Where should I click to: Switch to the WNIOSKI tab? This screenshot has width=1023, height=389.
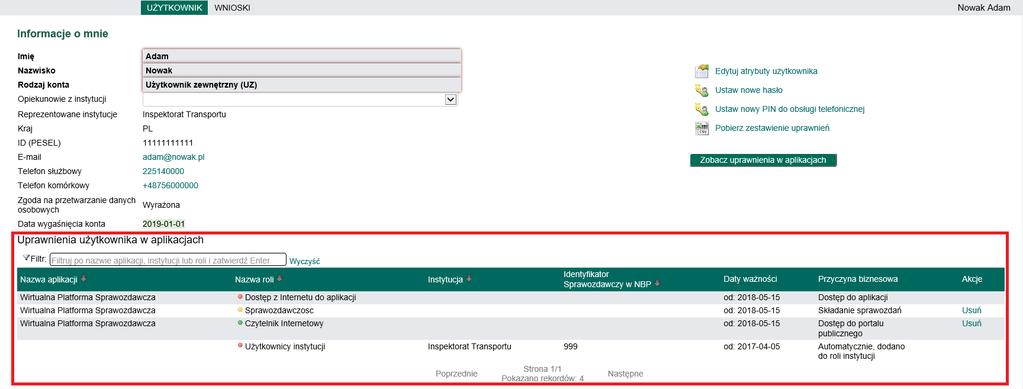click(232, 8)
